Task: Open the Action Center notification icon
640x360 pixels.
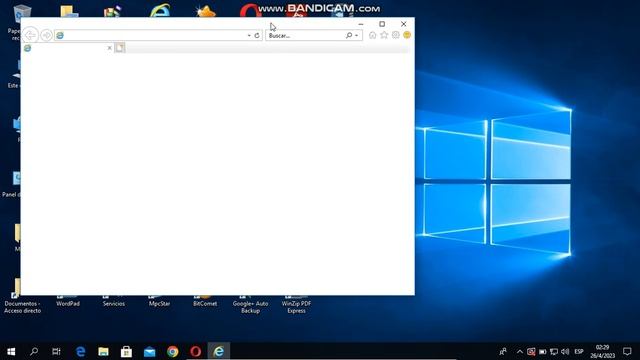Action: [627, 351]
